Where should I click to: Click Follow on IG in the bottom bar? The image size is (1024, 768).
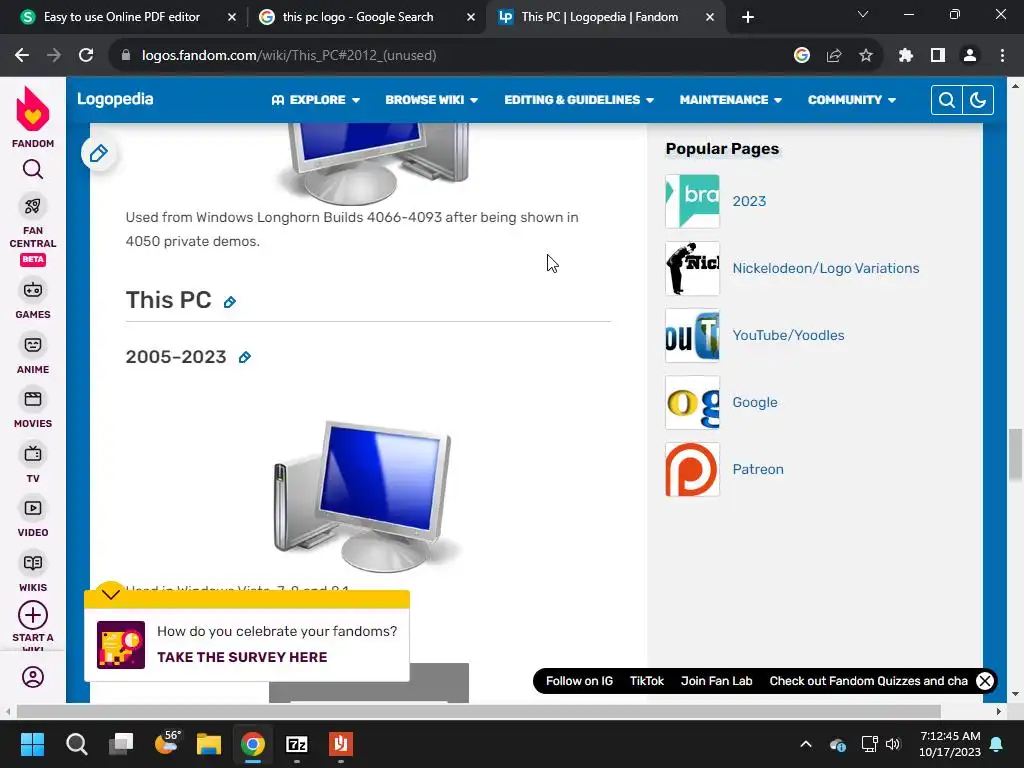(579, 681)
